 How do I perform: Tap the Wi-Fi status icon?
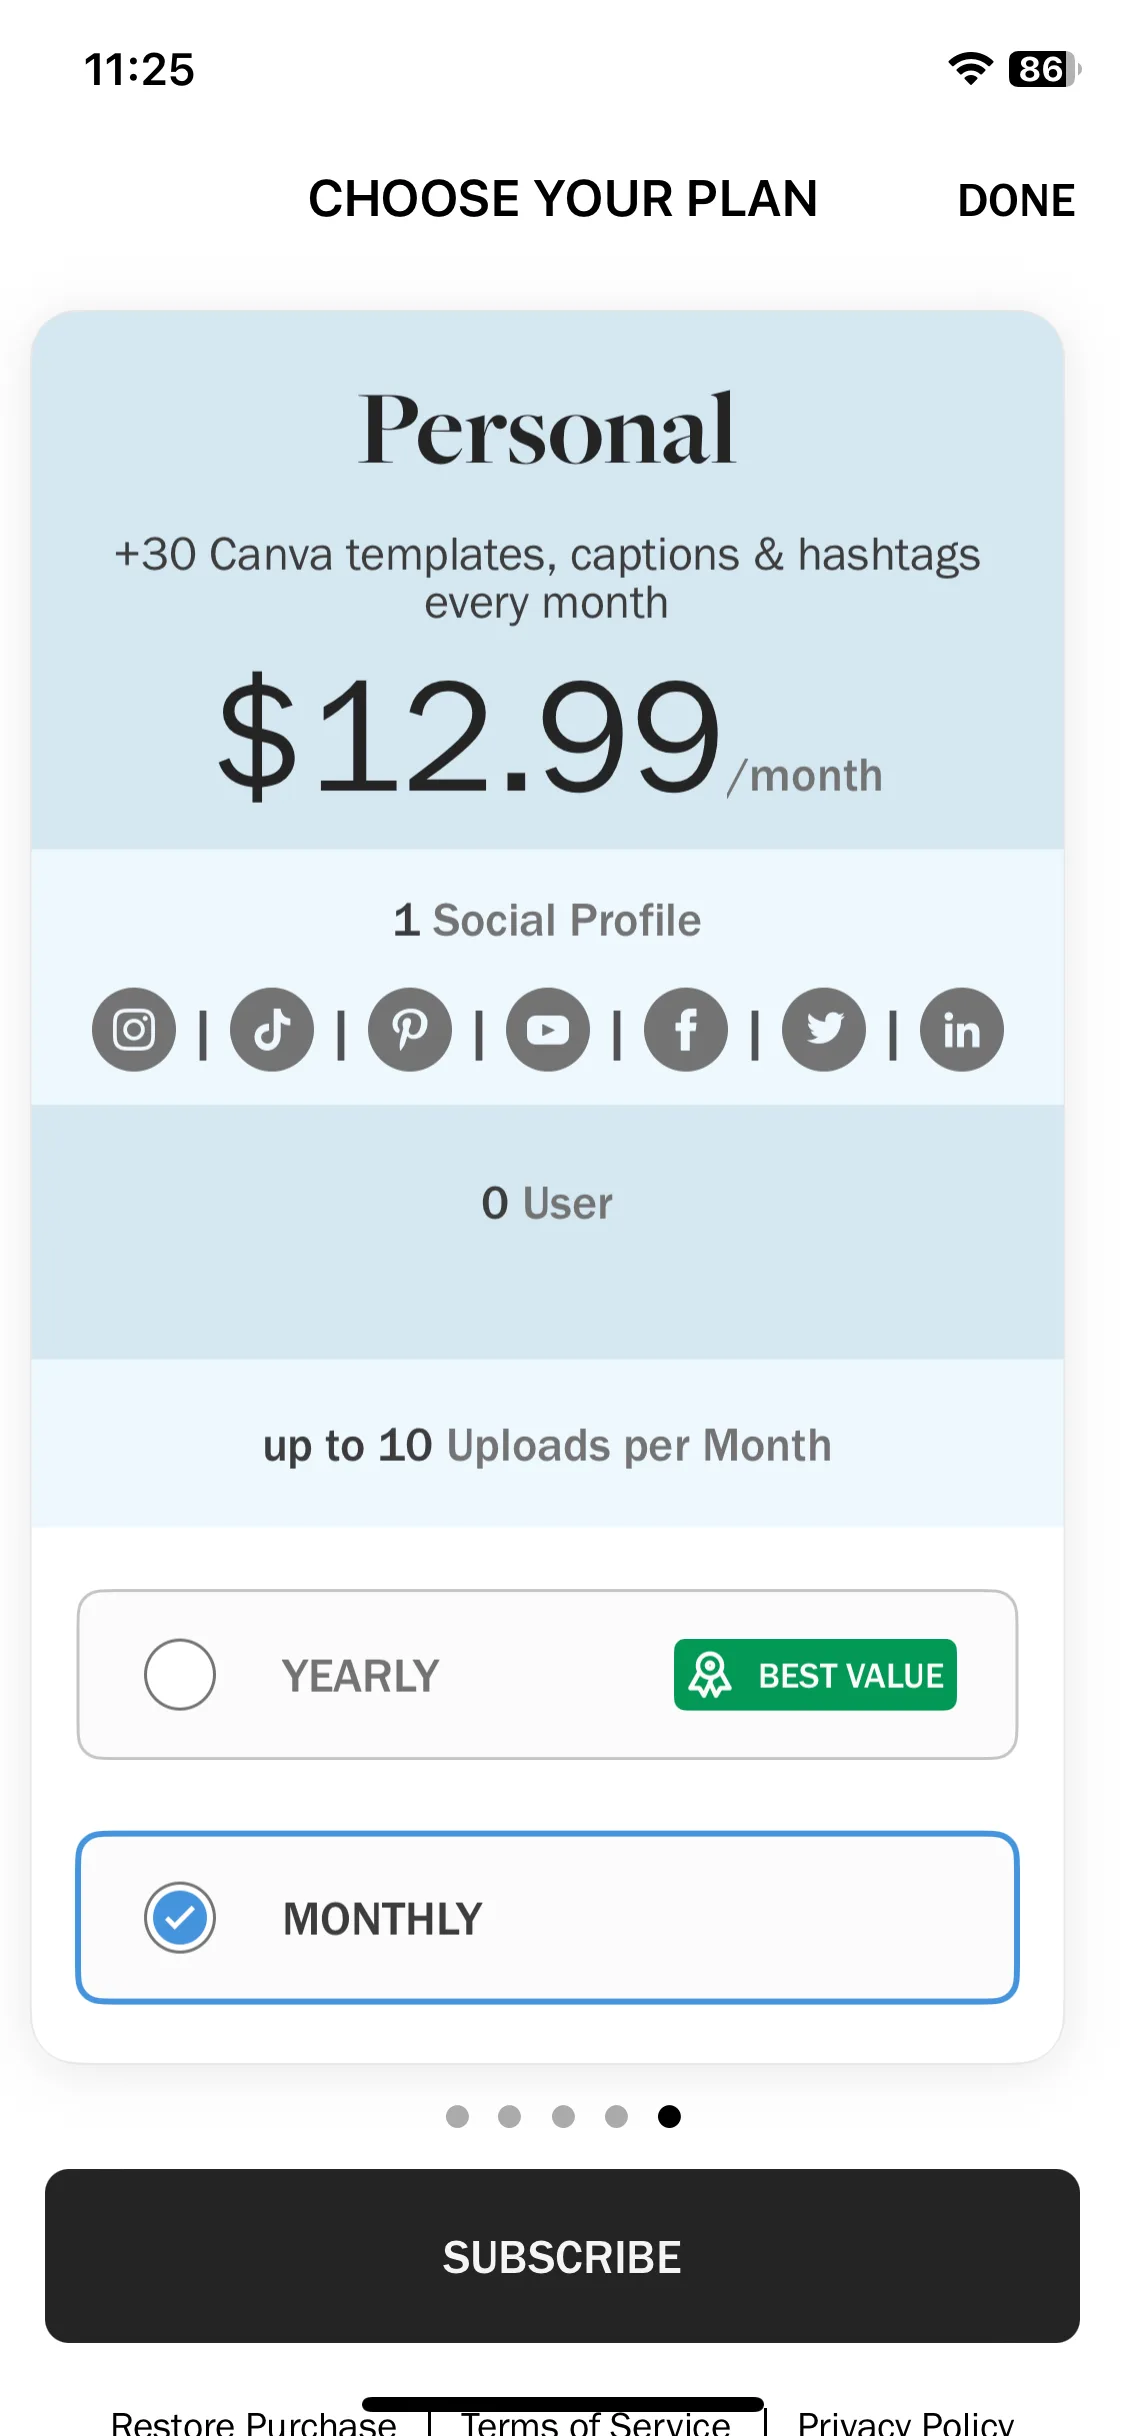point(970,68)
